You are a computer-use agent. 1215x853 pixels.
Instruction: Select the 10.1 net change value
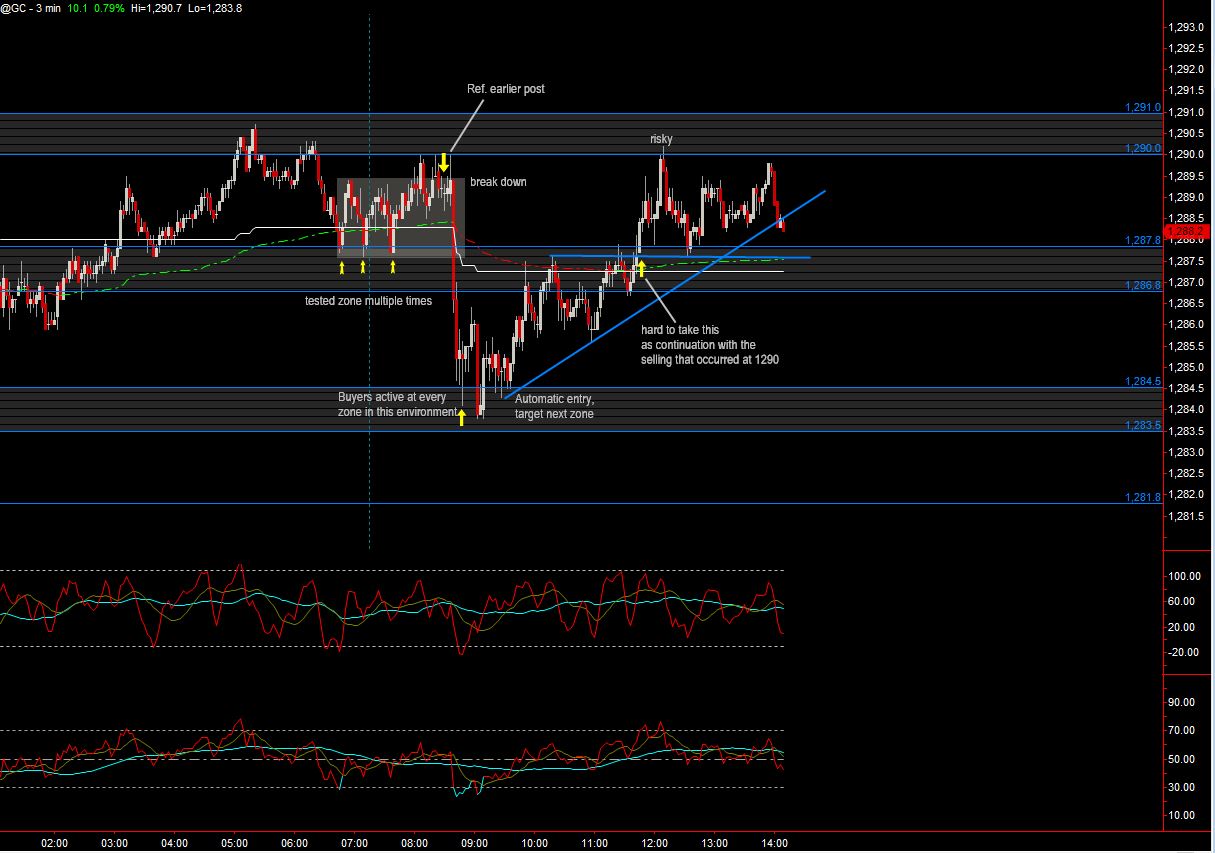point(77,8)
